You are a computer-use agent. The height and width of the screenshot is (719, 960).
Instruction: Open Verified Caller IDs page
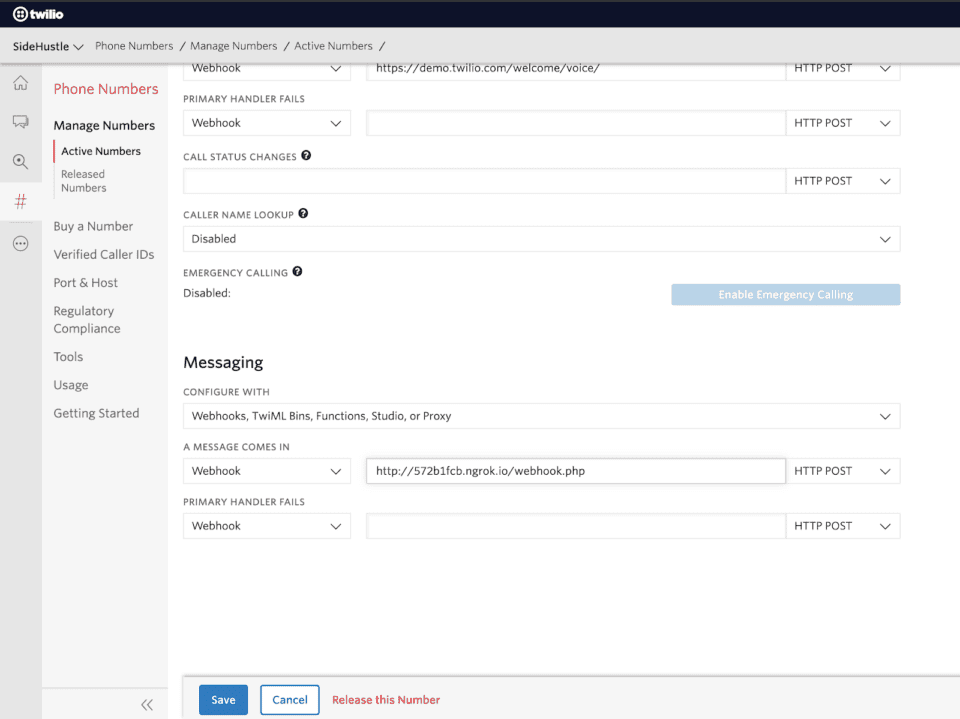pyautogui.click(x=103, y=255)
